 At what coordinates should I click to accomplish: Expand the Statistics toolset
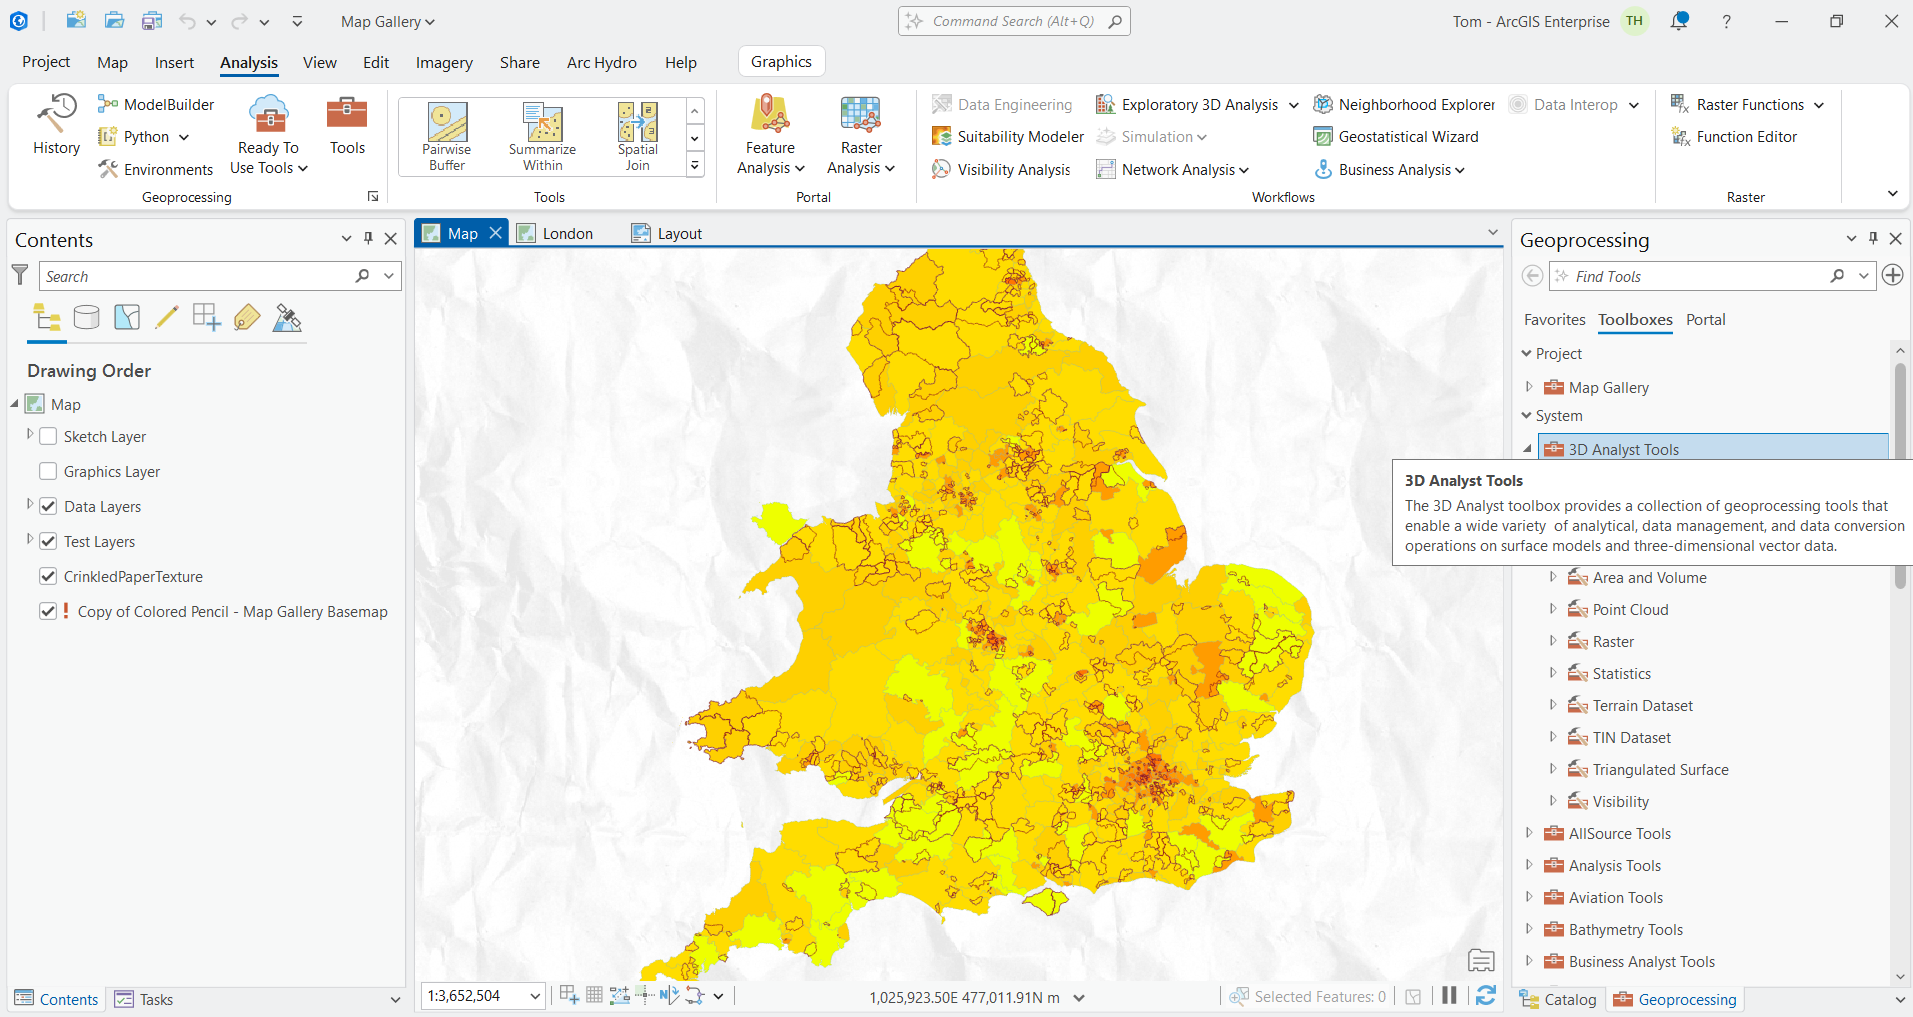pyautogui.click(x=1553, y=673)
